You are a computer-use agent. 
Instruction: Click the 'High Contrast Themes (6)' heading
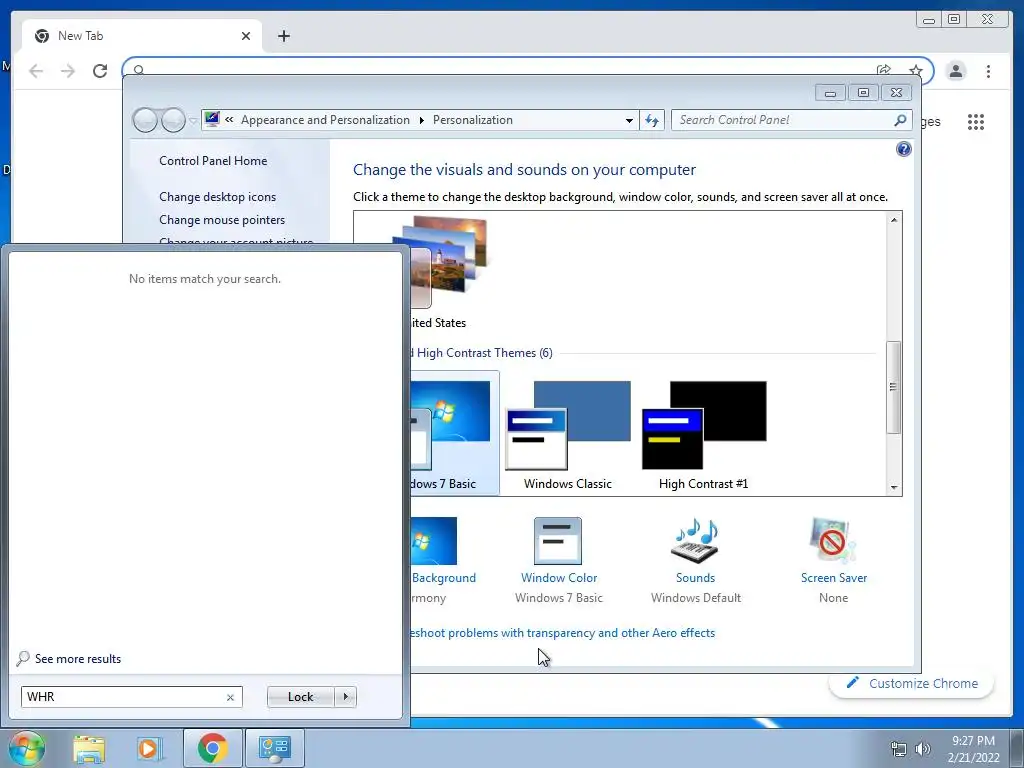(x=483, y=353)
